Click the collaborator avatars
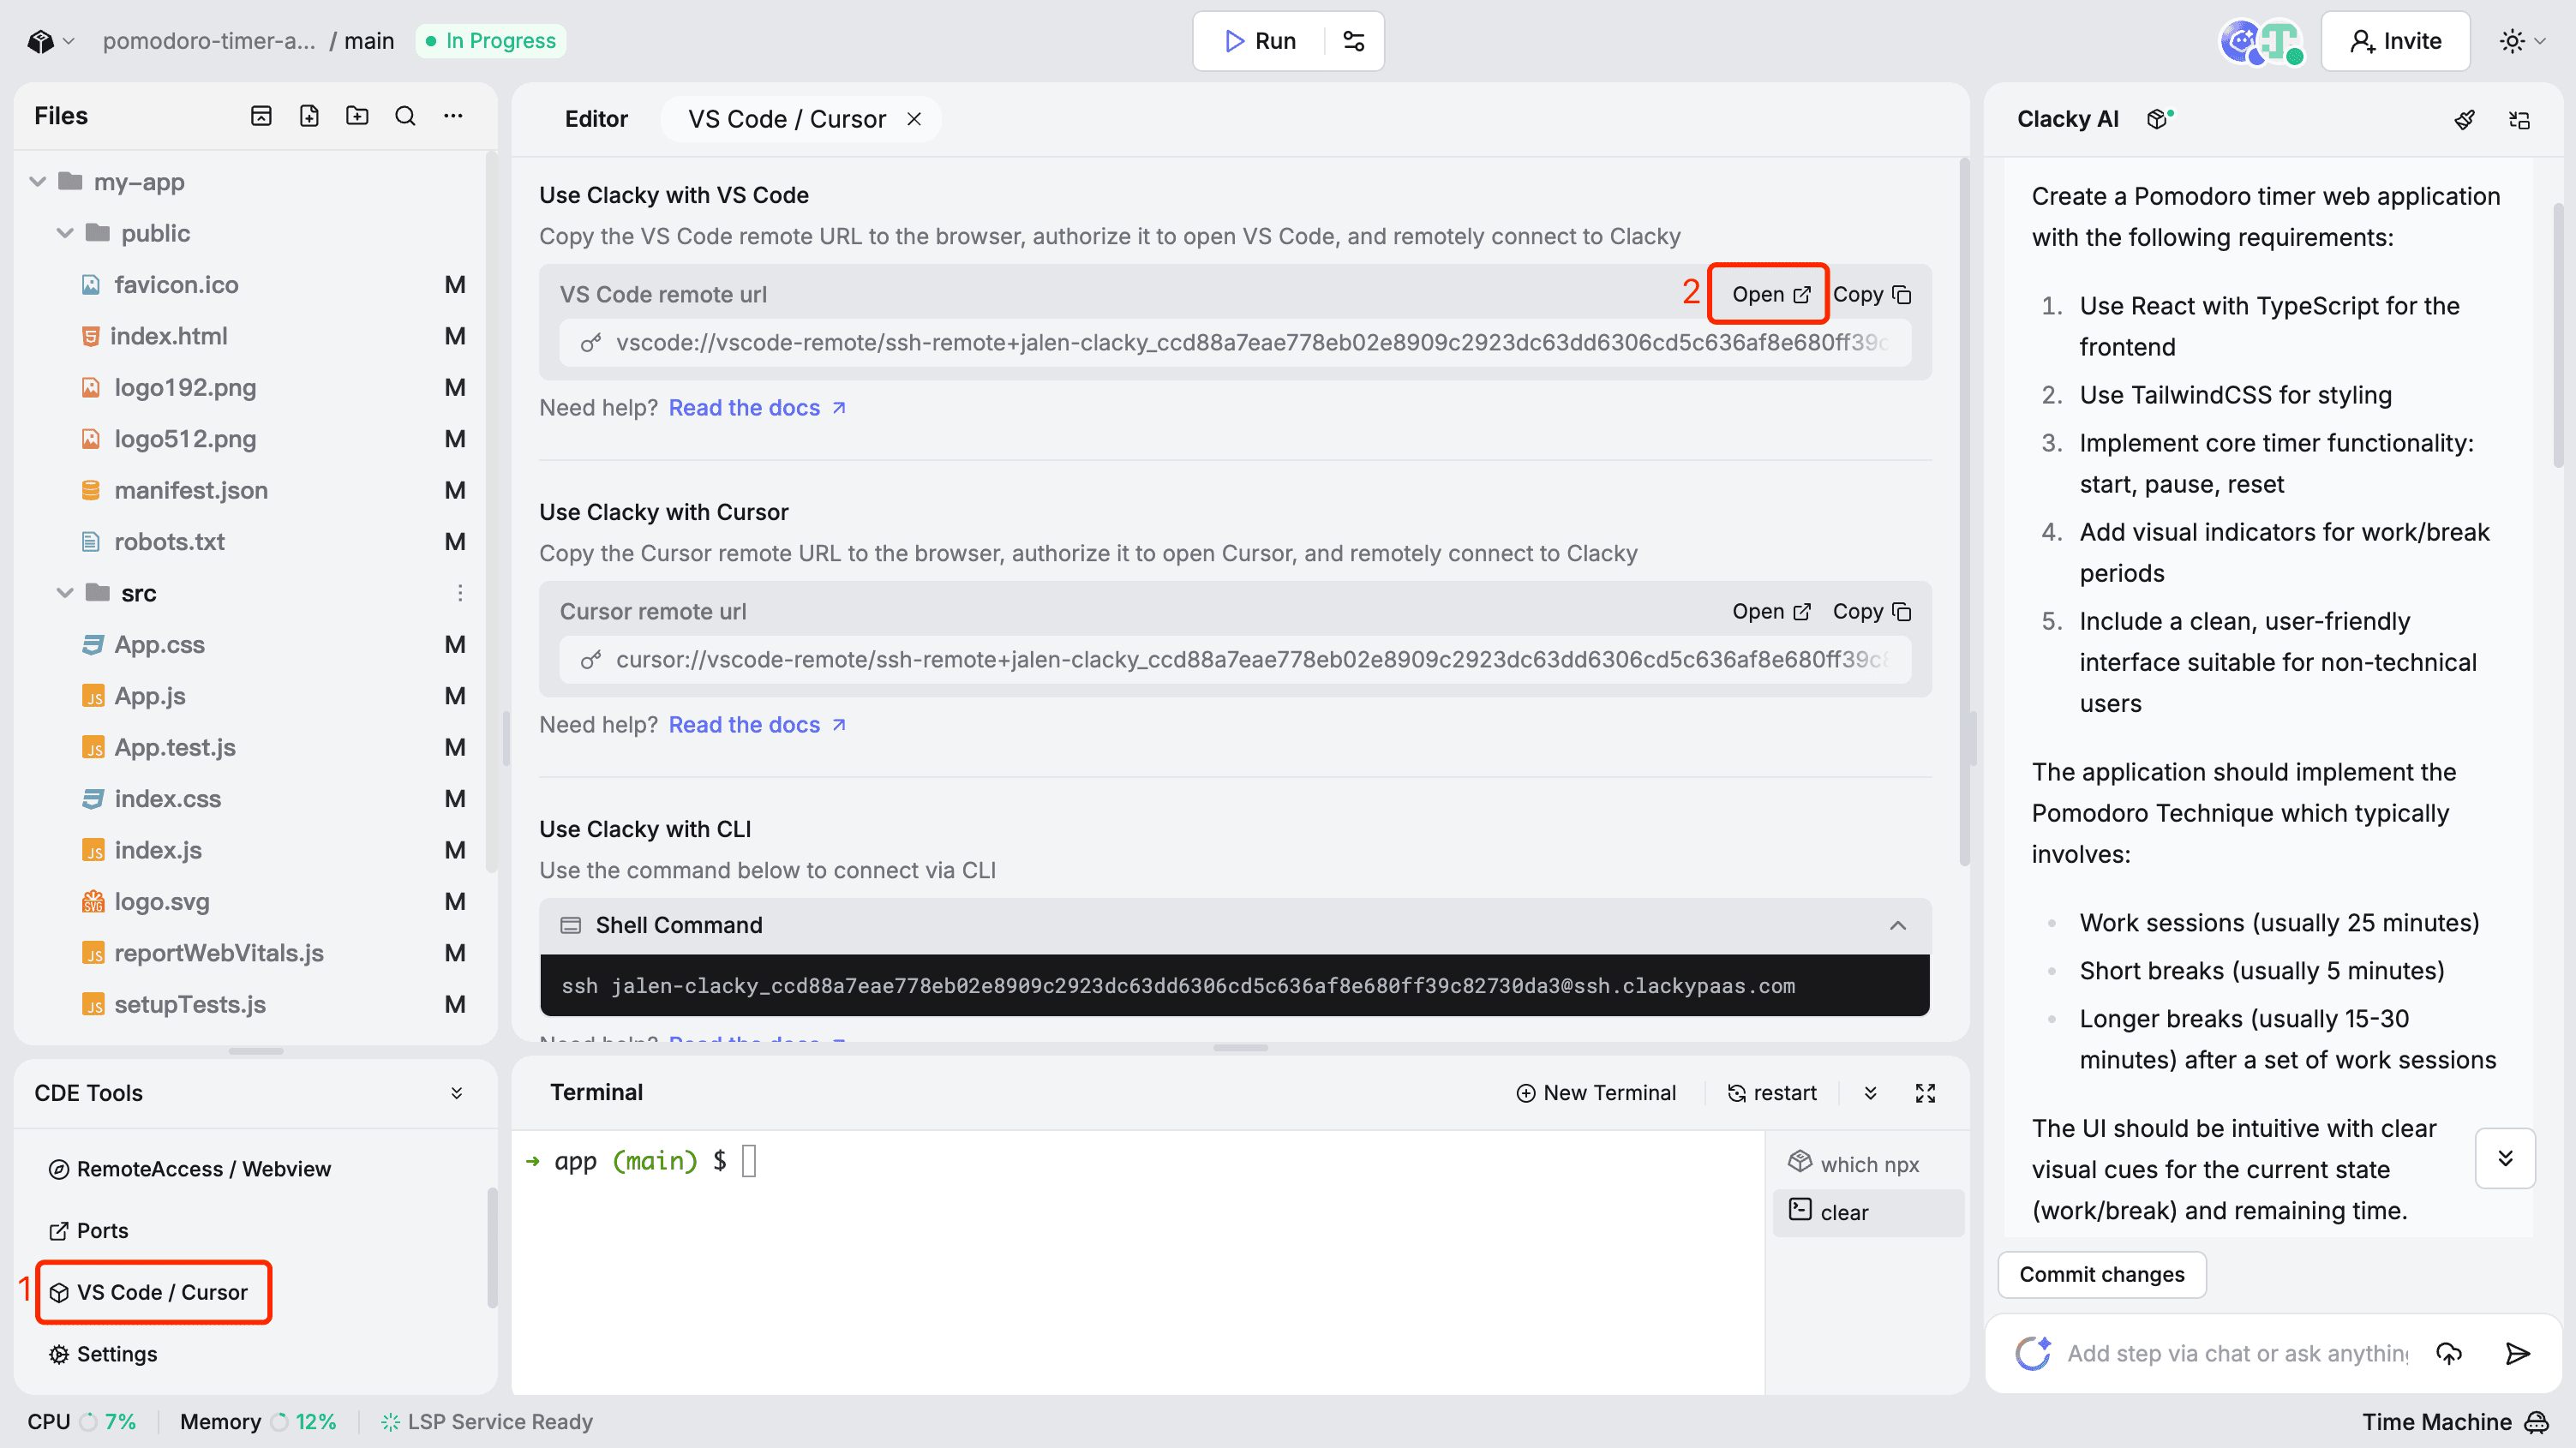 (2261, 42)
